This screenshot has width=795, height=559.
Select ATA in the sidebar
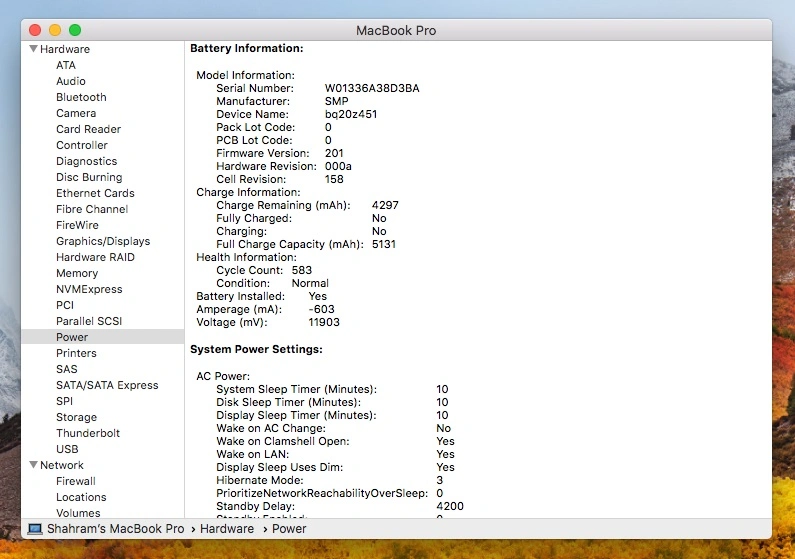pos(66,65)
